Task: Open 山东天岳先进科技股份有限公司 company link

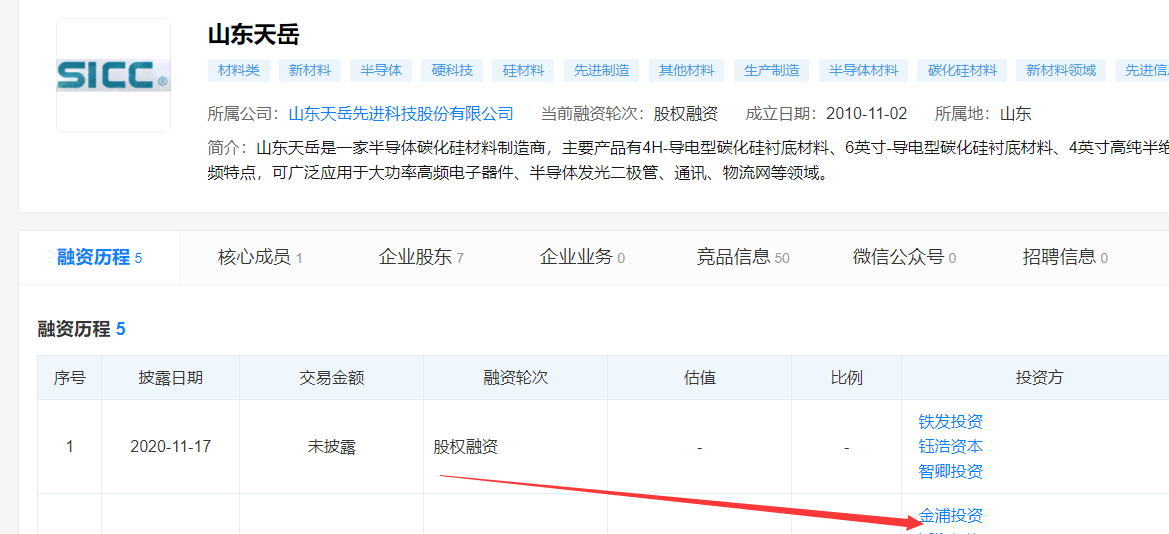Action: (400, 114)
